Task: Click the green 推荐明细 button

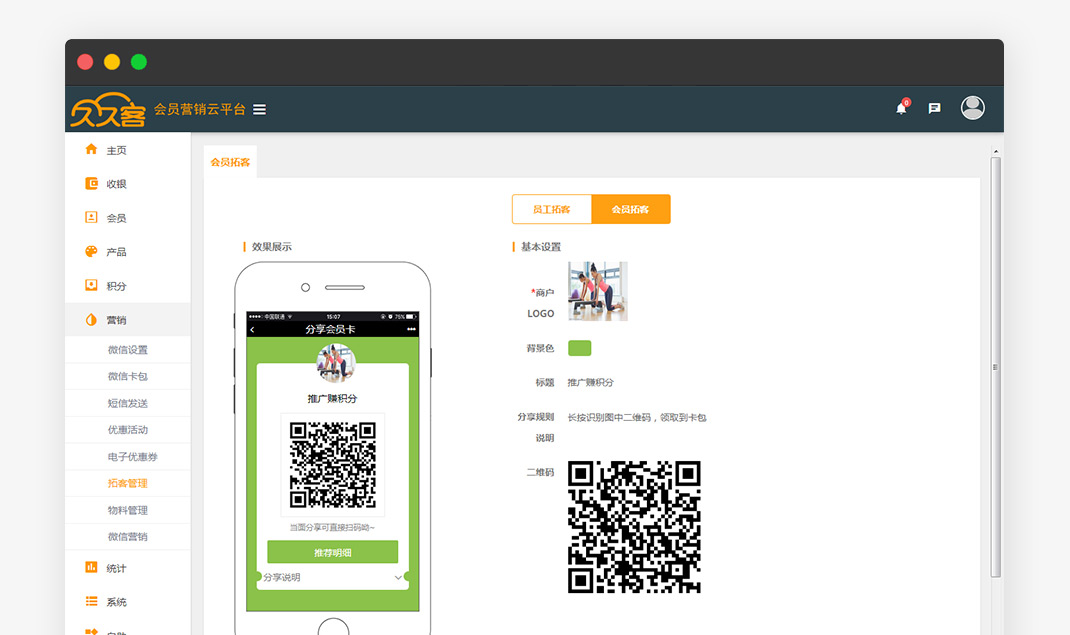Action: pos(332,552)
